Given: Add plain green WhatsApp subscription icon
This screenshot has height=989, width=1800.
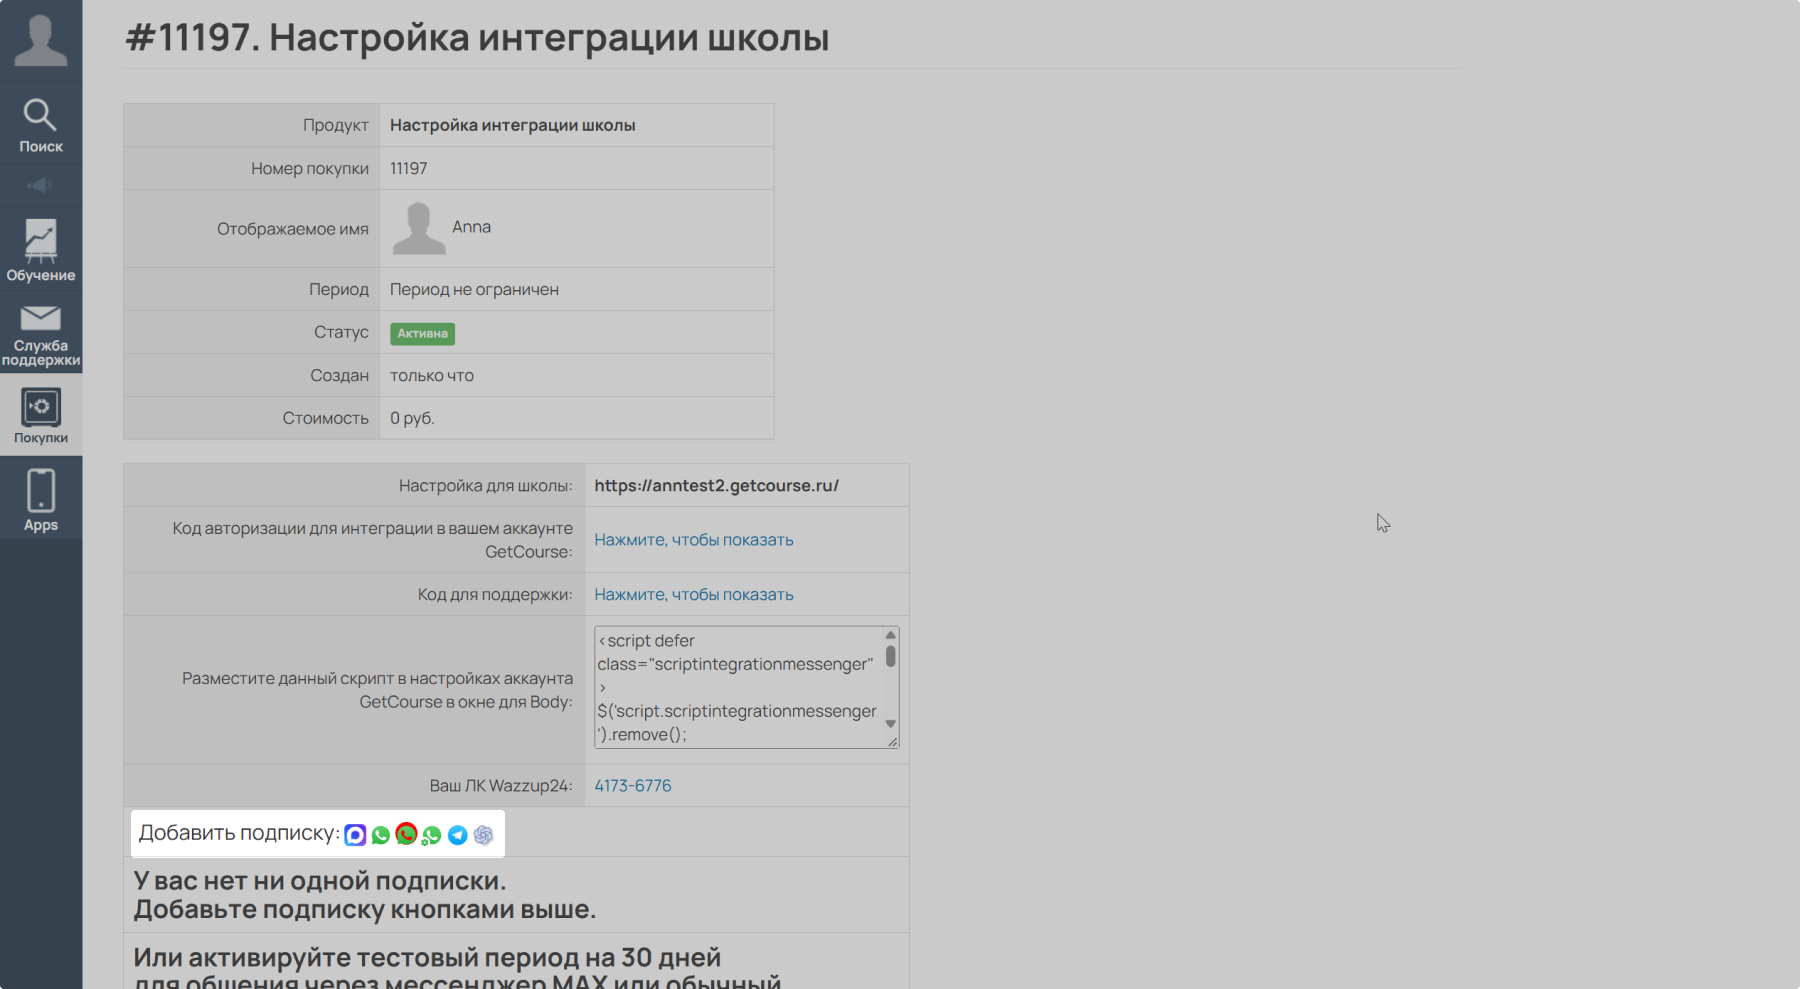Looking at the screenshot, I should pyautogui.click(x=381, y=835).
